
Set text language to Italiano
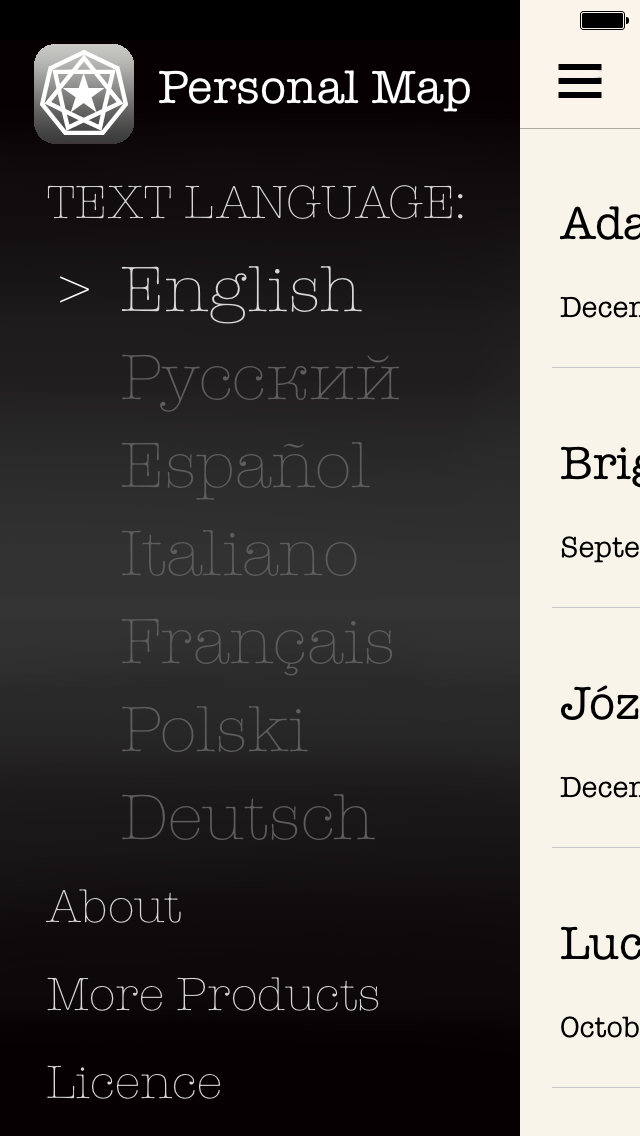(x=239, y=553)
